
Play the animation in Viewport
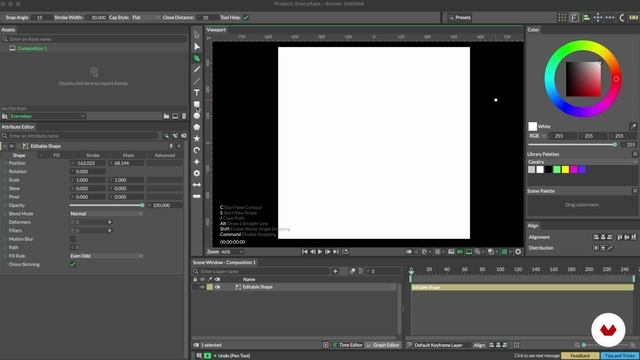(x=320, y=252)
